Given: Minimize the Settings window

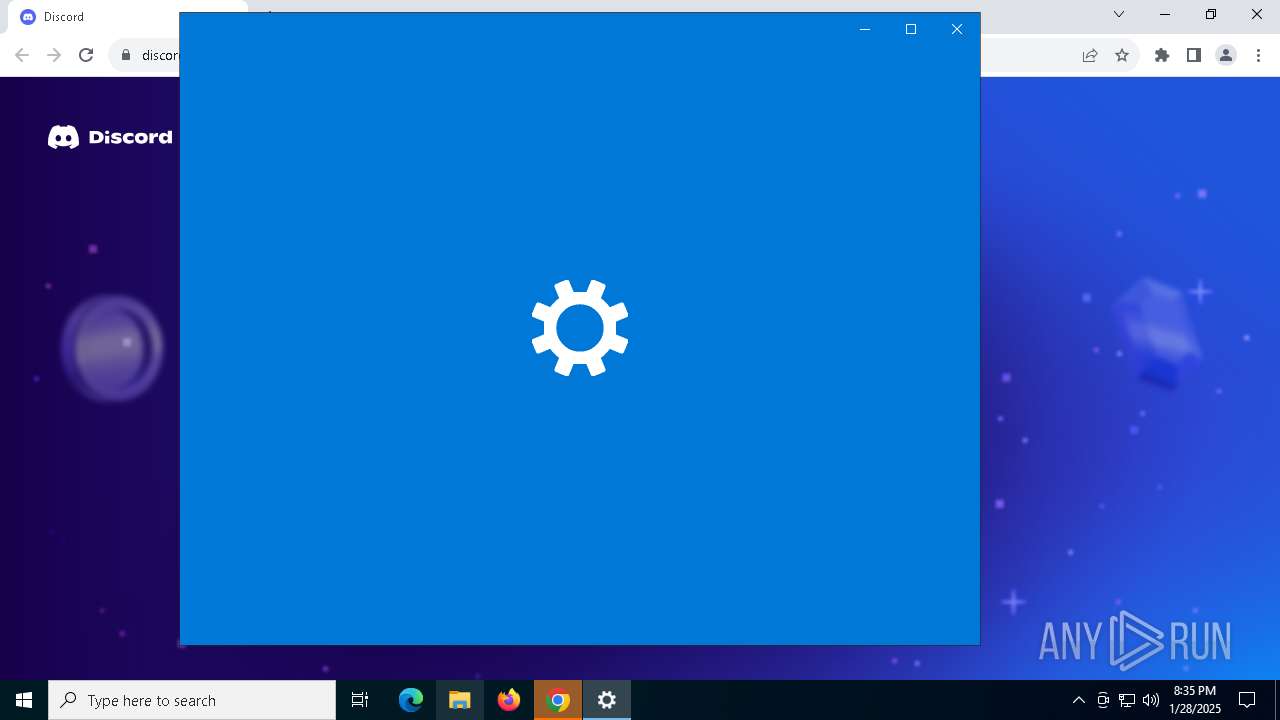Looking at the screenshot, I should (865, 29).
